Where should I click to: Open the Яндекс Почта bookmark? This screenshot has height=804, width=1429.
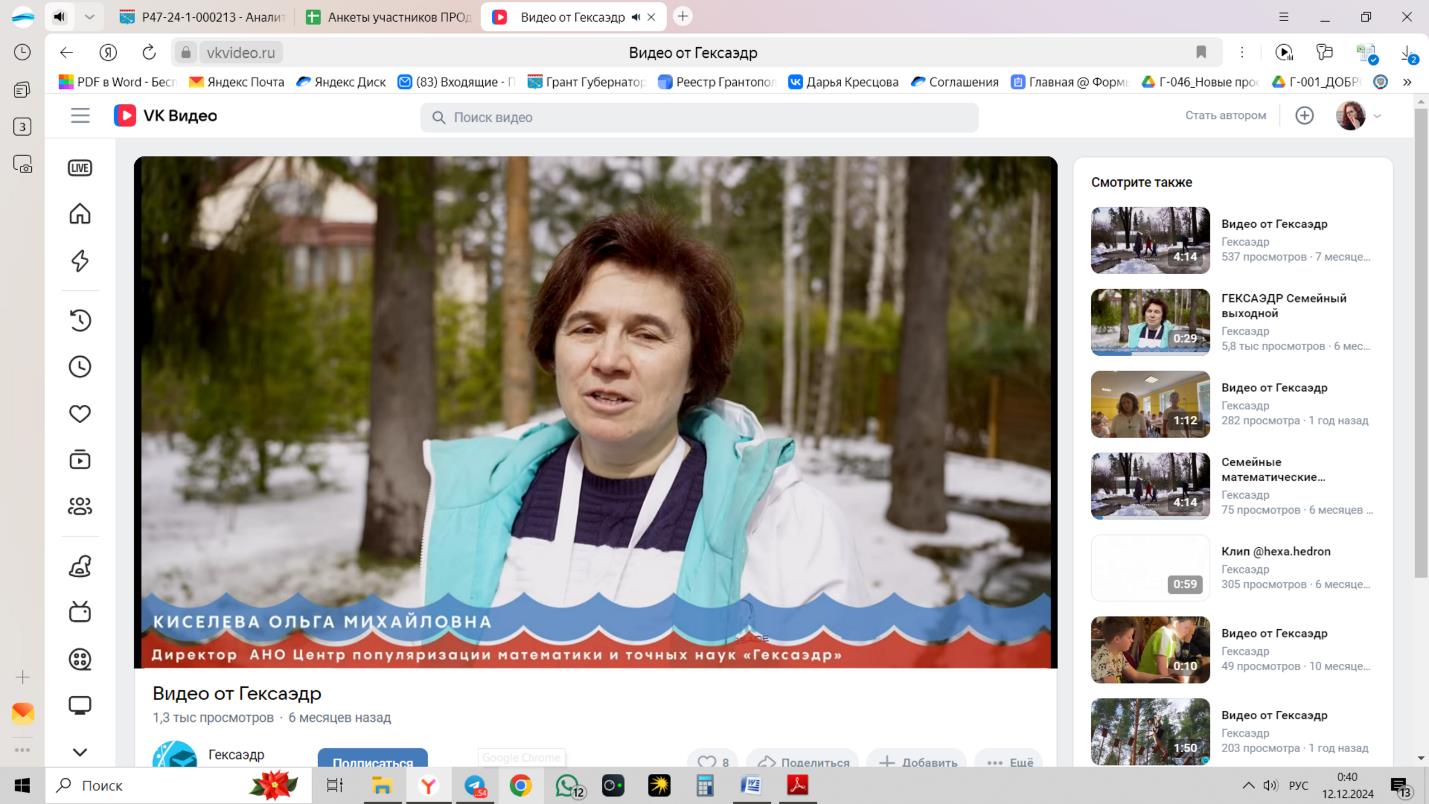tap(237, 82)
